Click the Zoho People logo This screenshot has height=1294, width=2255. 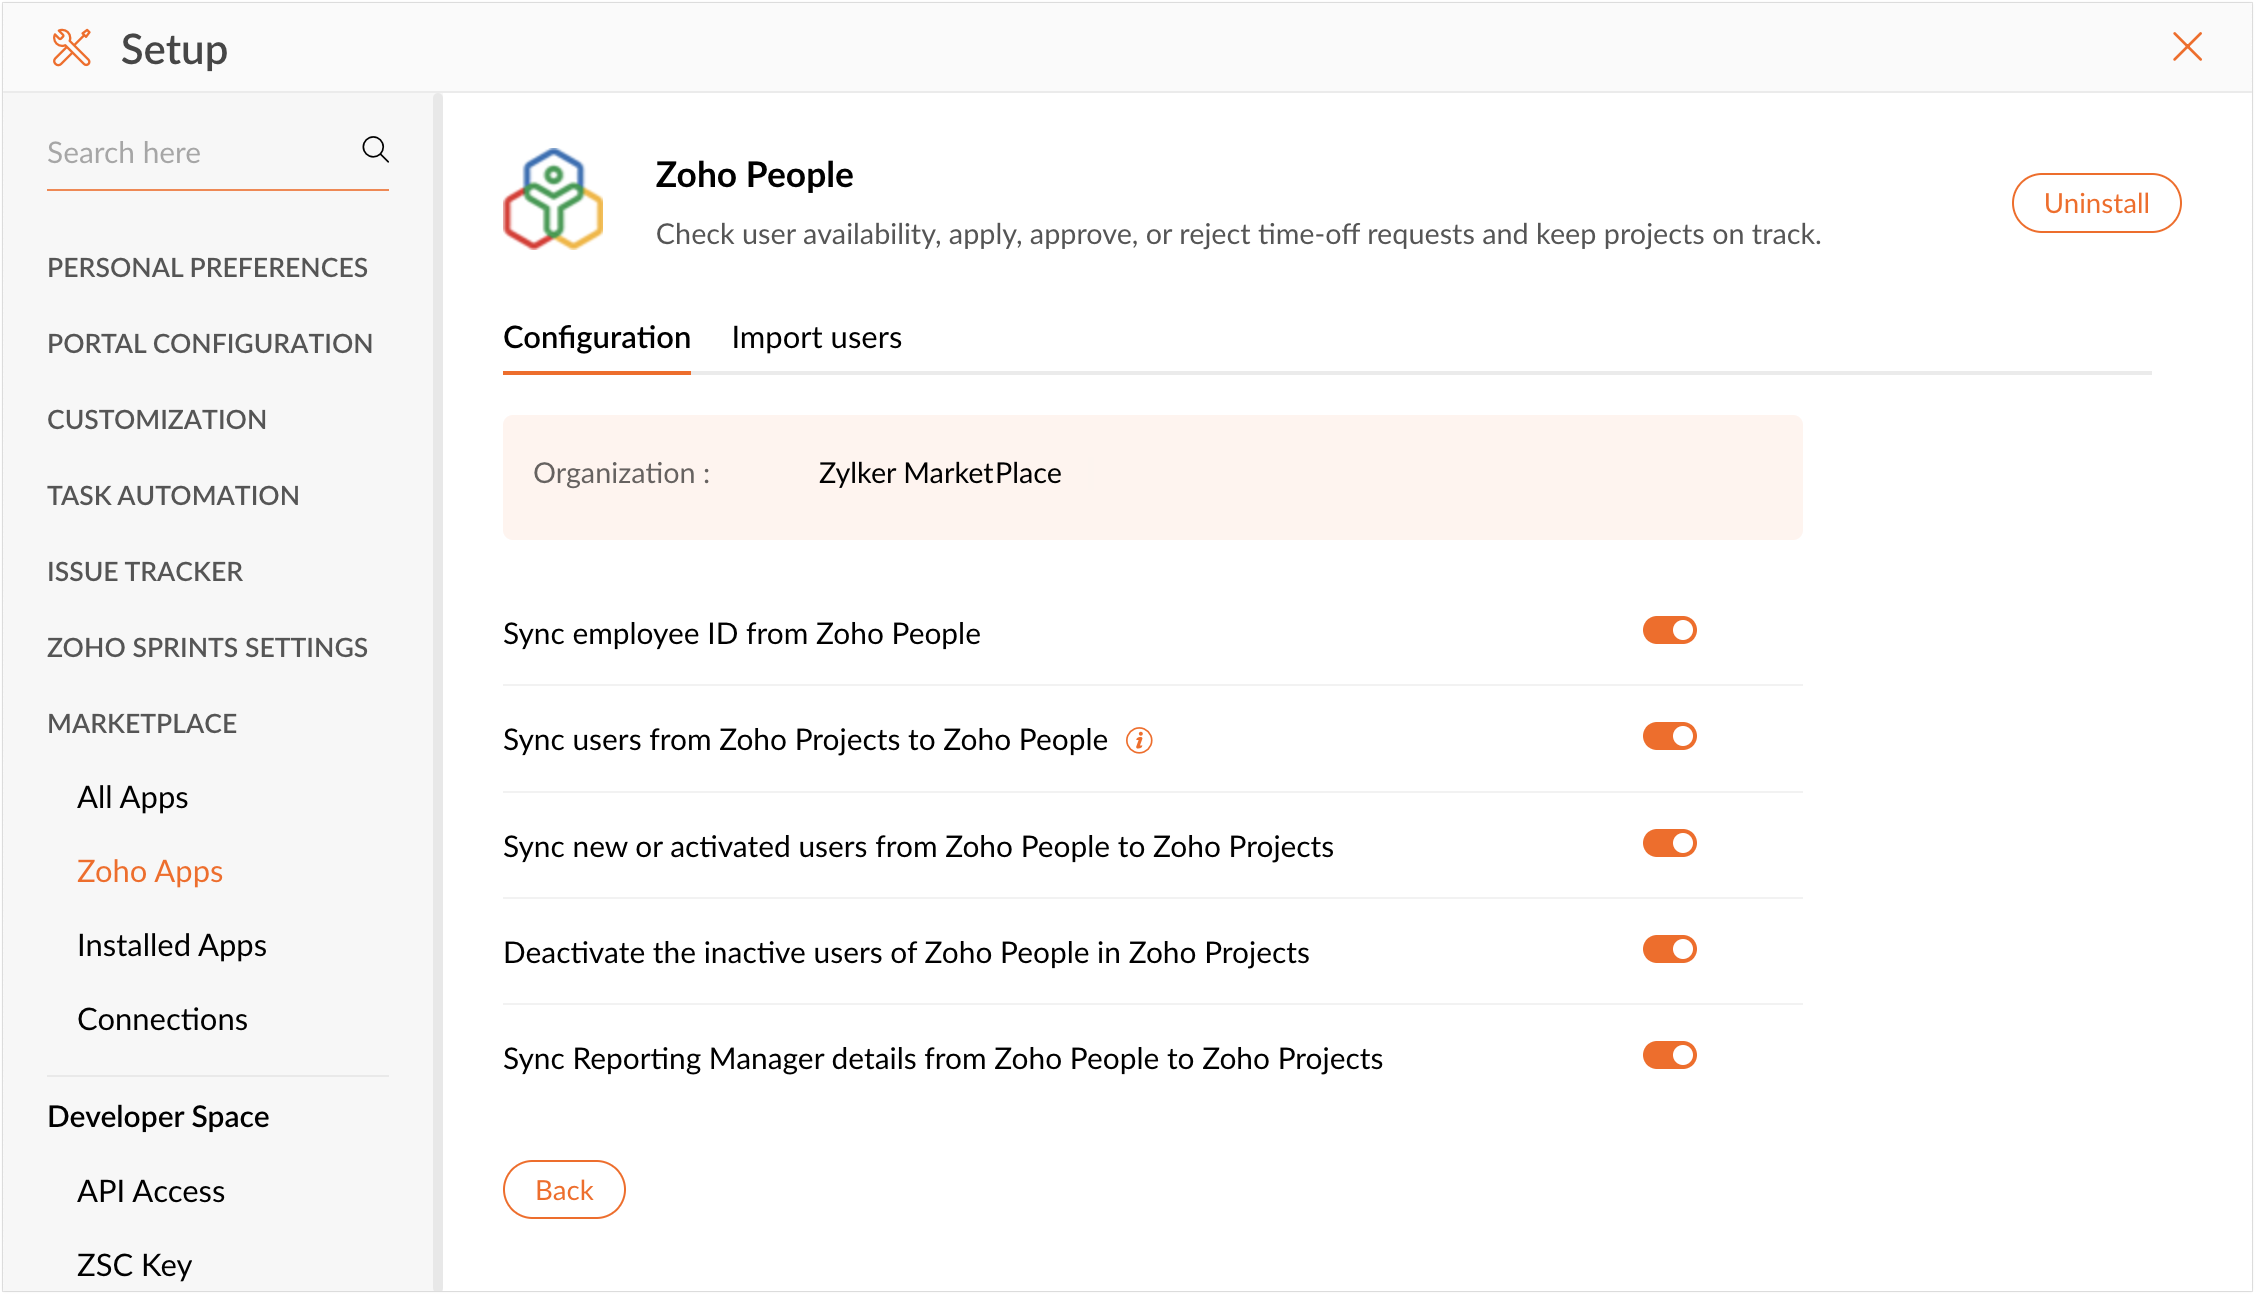point(552,199)
